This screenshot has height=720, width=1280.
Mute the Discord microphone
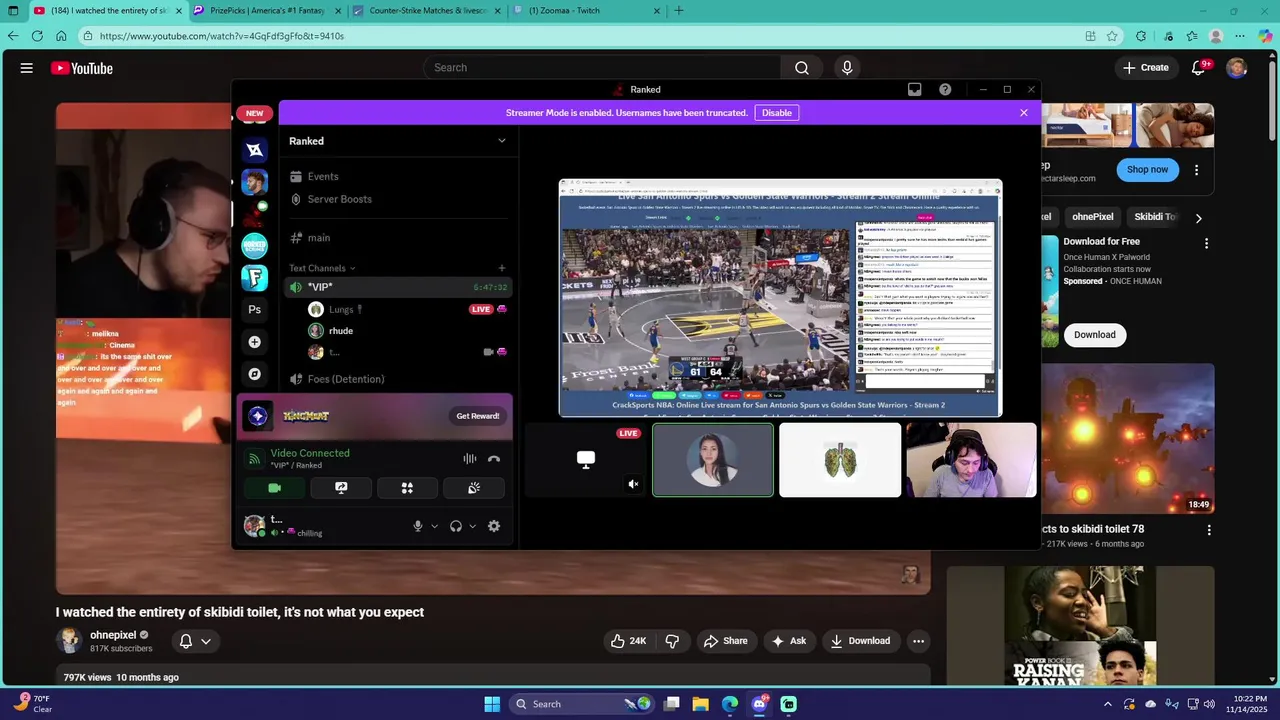click(419, 526)
